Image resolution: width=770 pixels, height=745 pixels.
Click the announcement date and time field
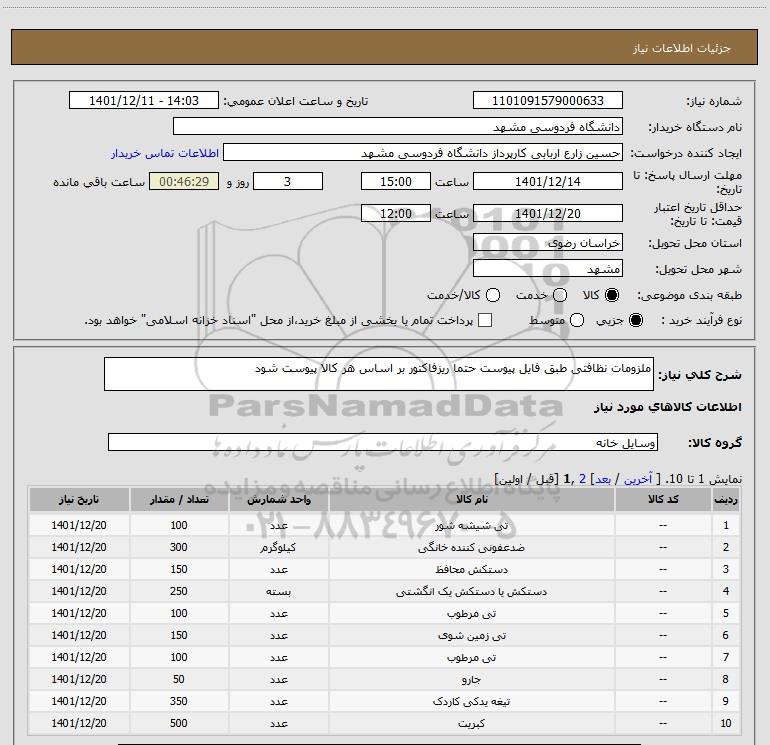click(x=144, y=100)
